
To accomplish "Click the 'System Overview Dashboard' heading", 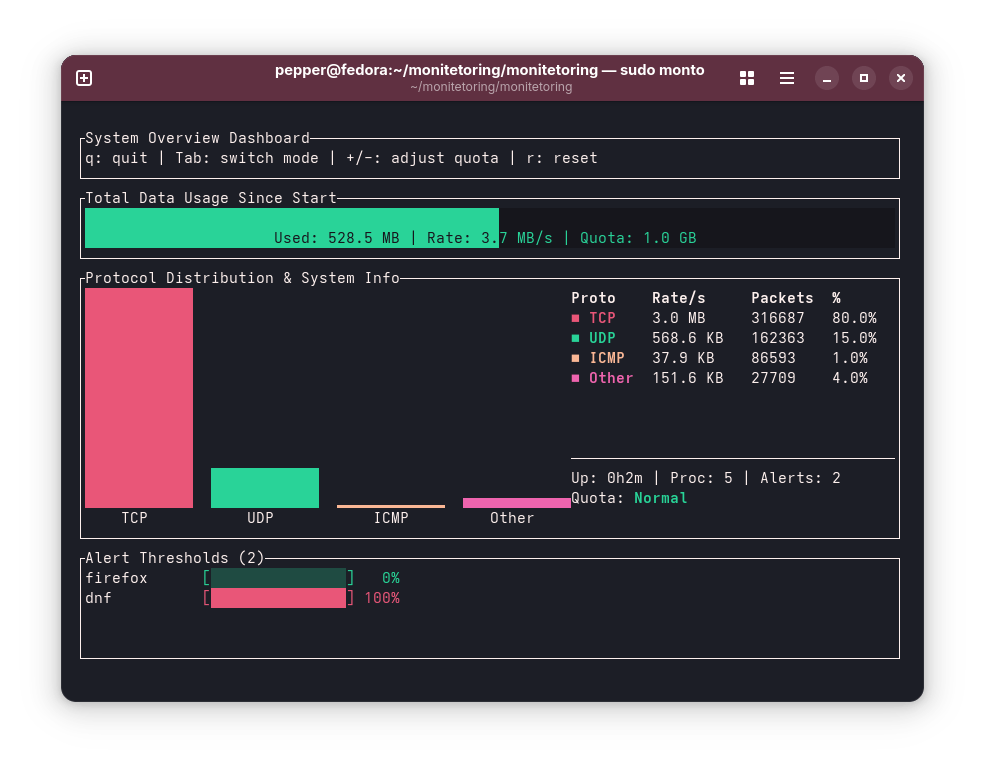I will pyautogui.click(x=197, y=138).
